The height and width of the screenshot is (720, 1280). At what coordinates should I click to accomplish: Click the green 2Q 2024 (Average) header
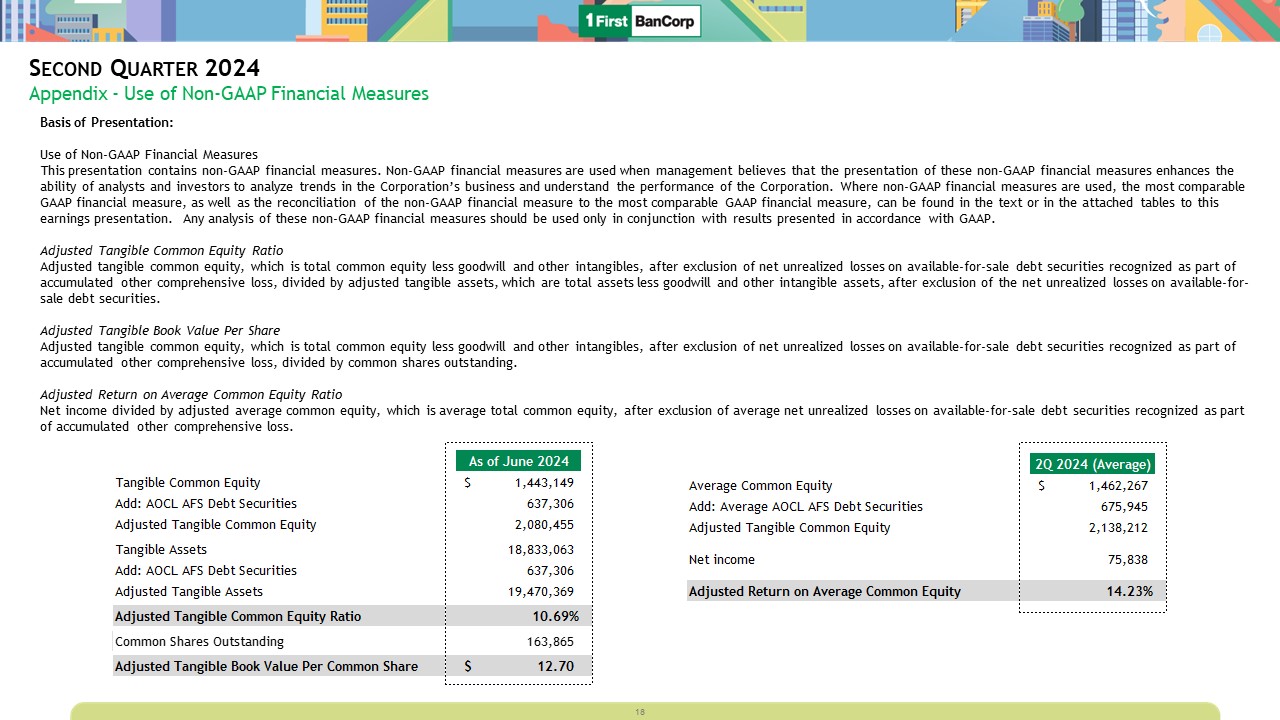coord(1092,464)
